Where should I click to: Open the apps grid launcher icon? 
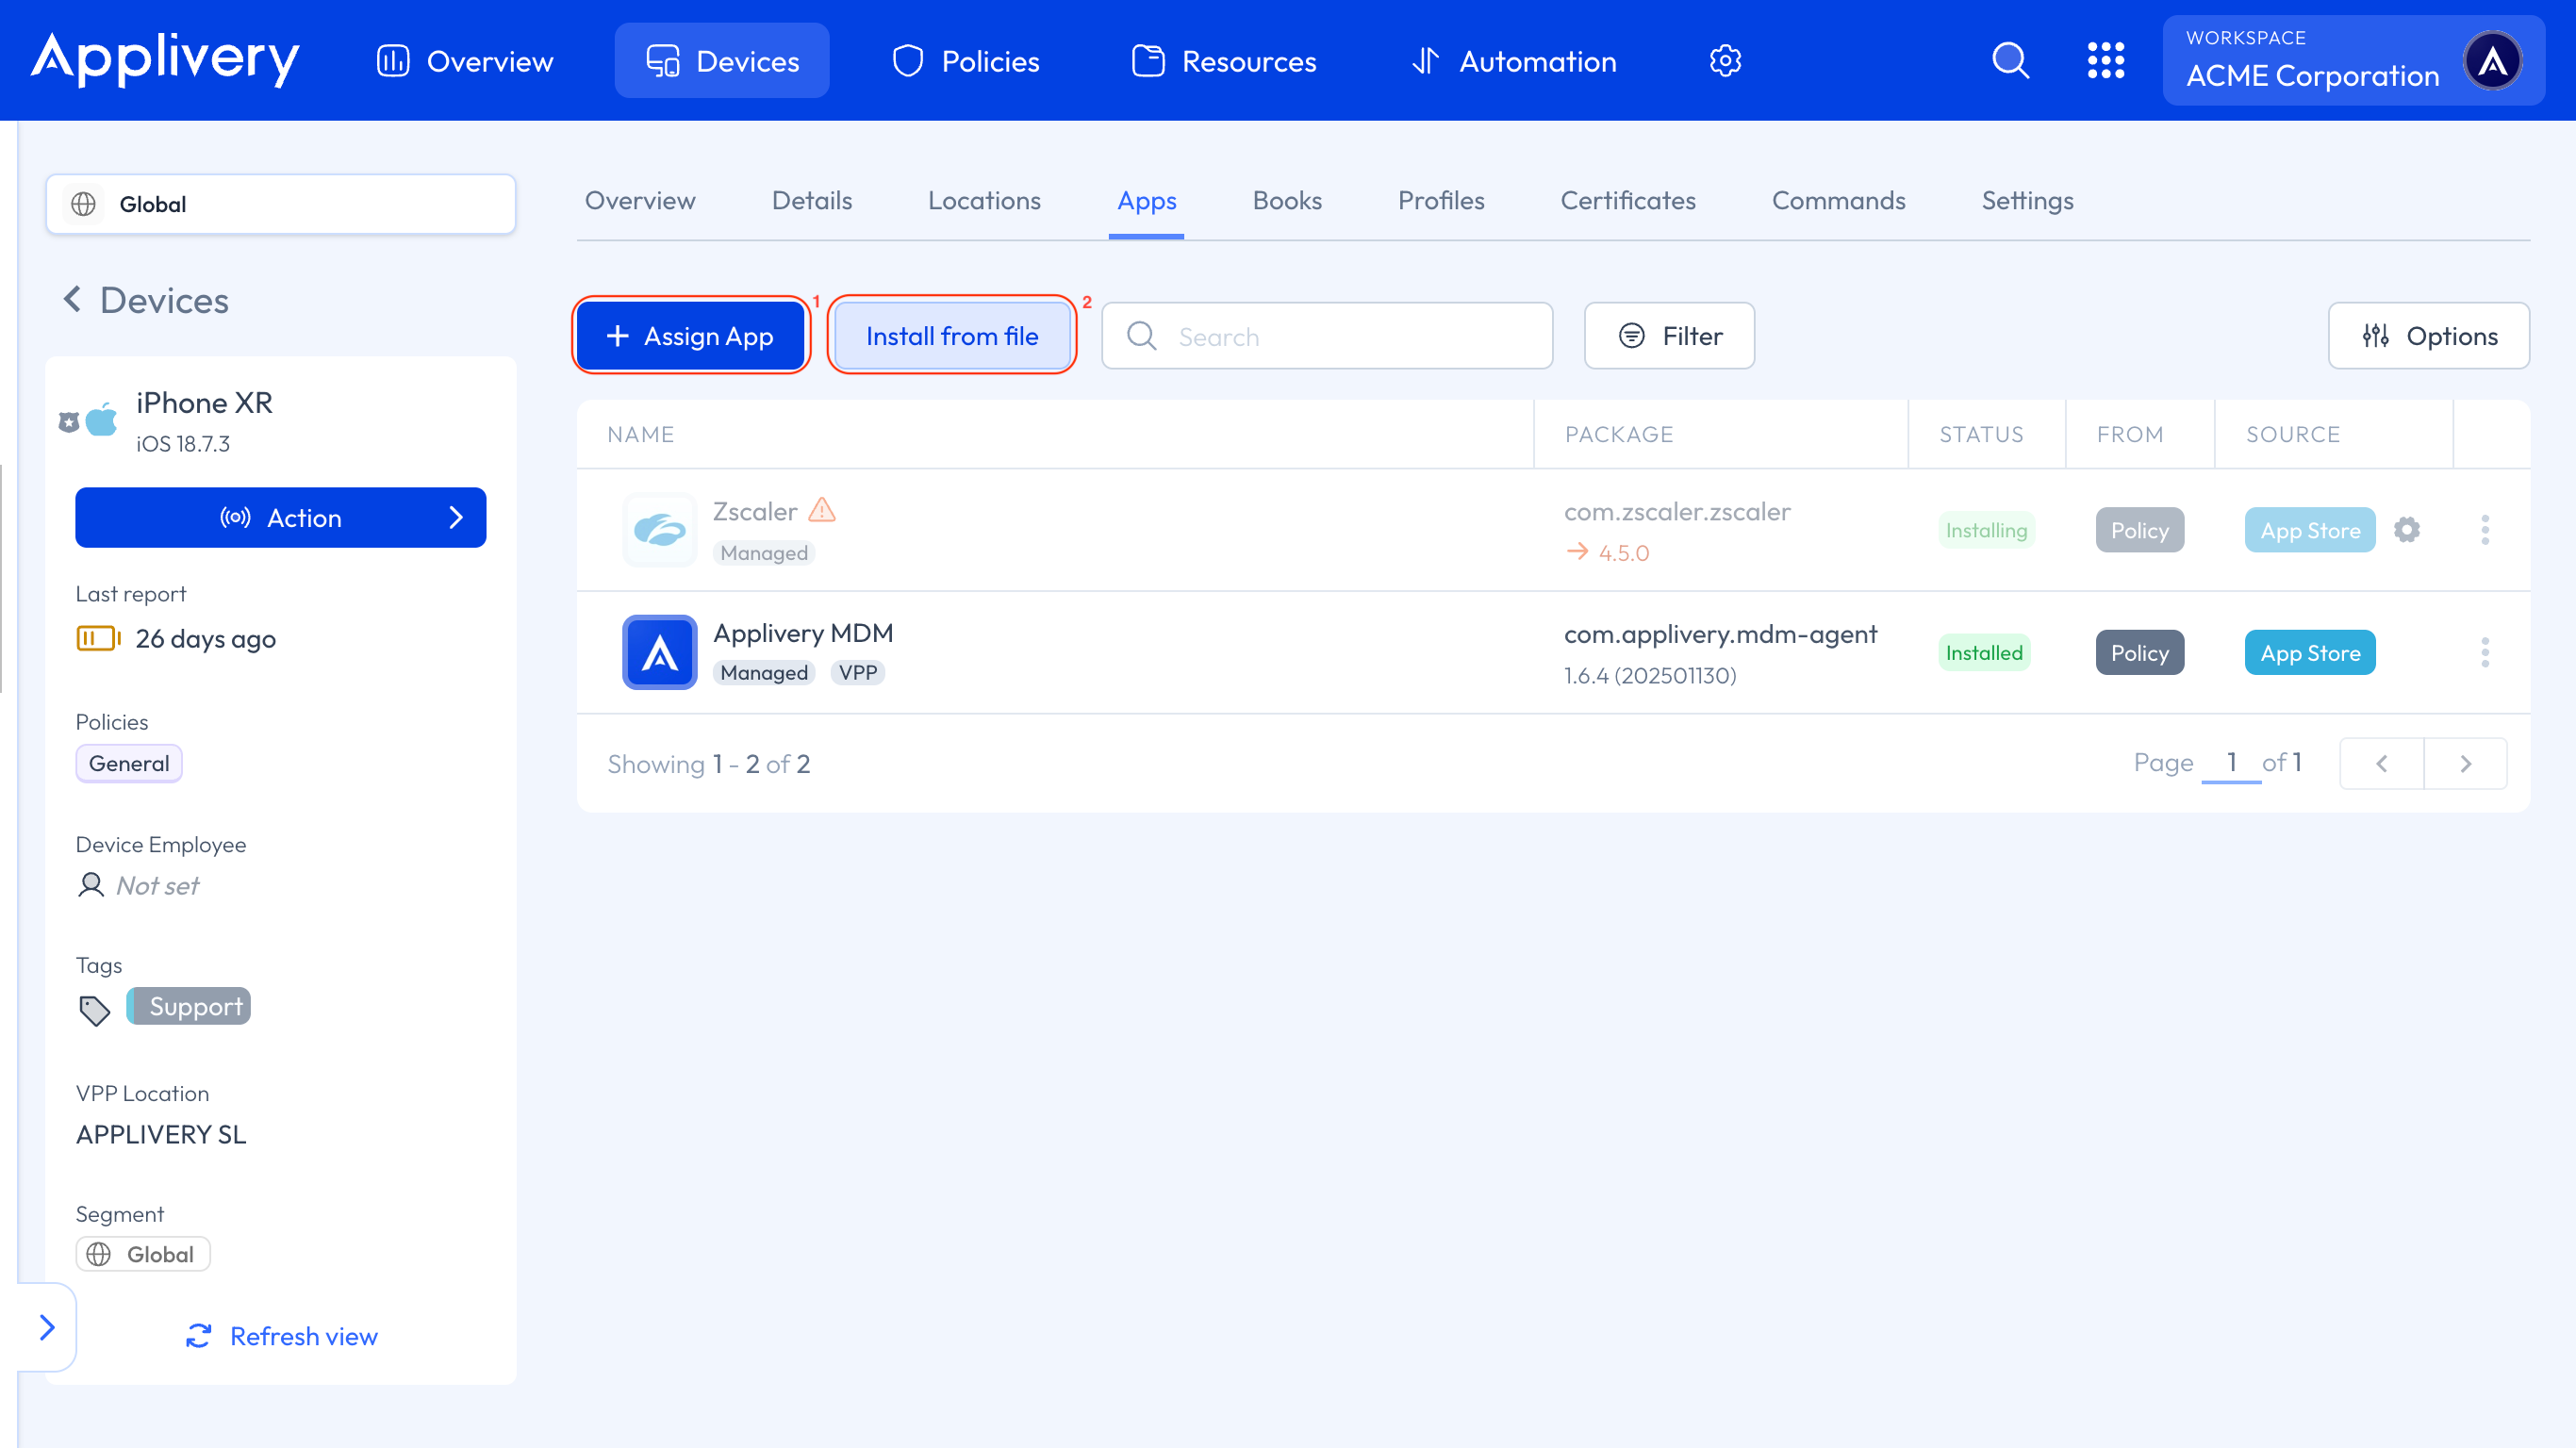2105,61
